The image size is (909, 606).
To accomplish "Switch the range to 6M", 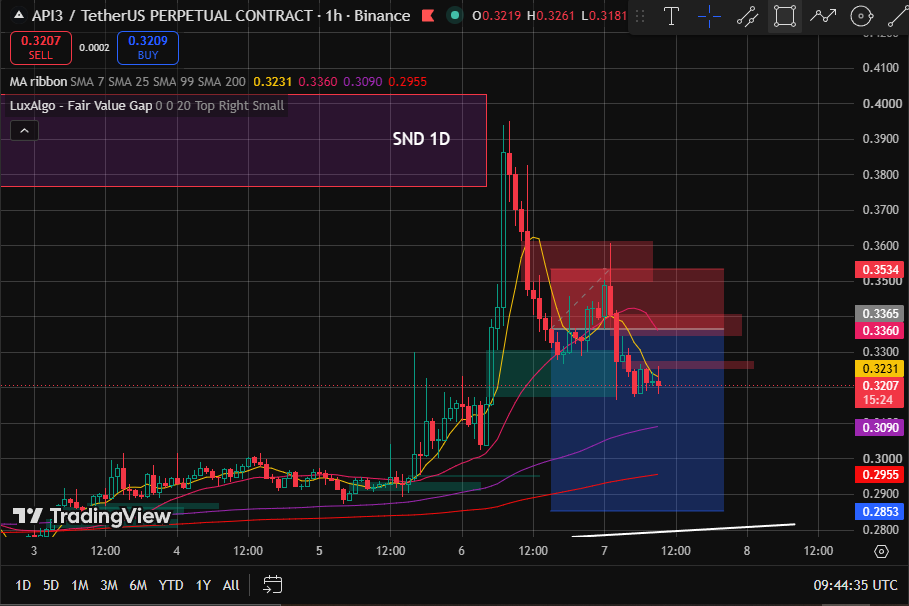I will coord(138,585).
